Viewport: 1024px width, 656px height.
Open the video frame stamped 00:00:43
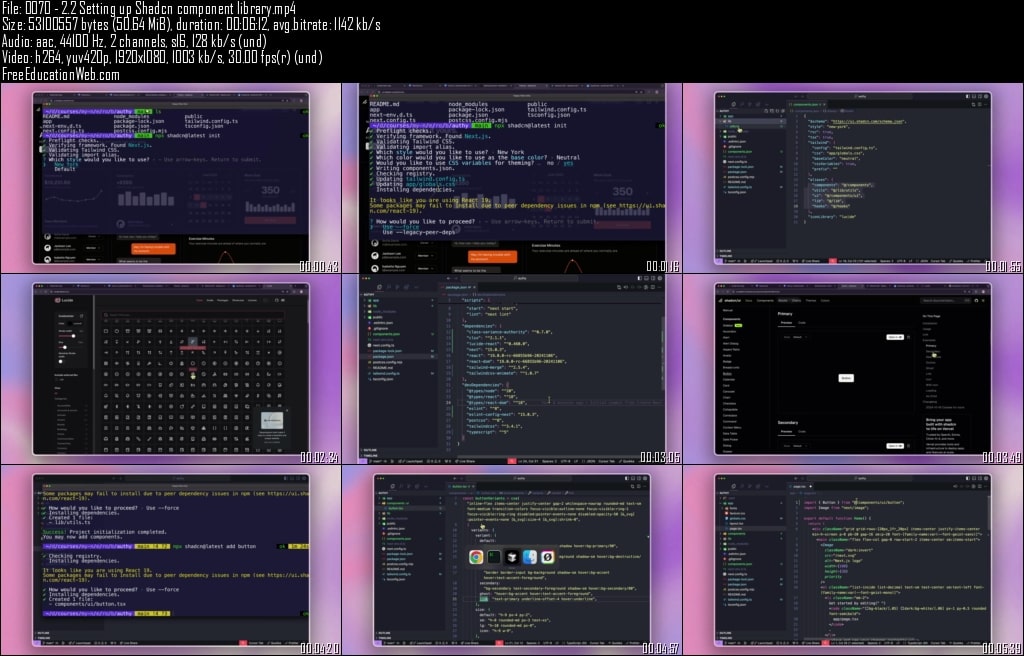(x=171, y=178)
